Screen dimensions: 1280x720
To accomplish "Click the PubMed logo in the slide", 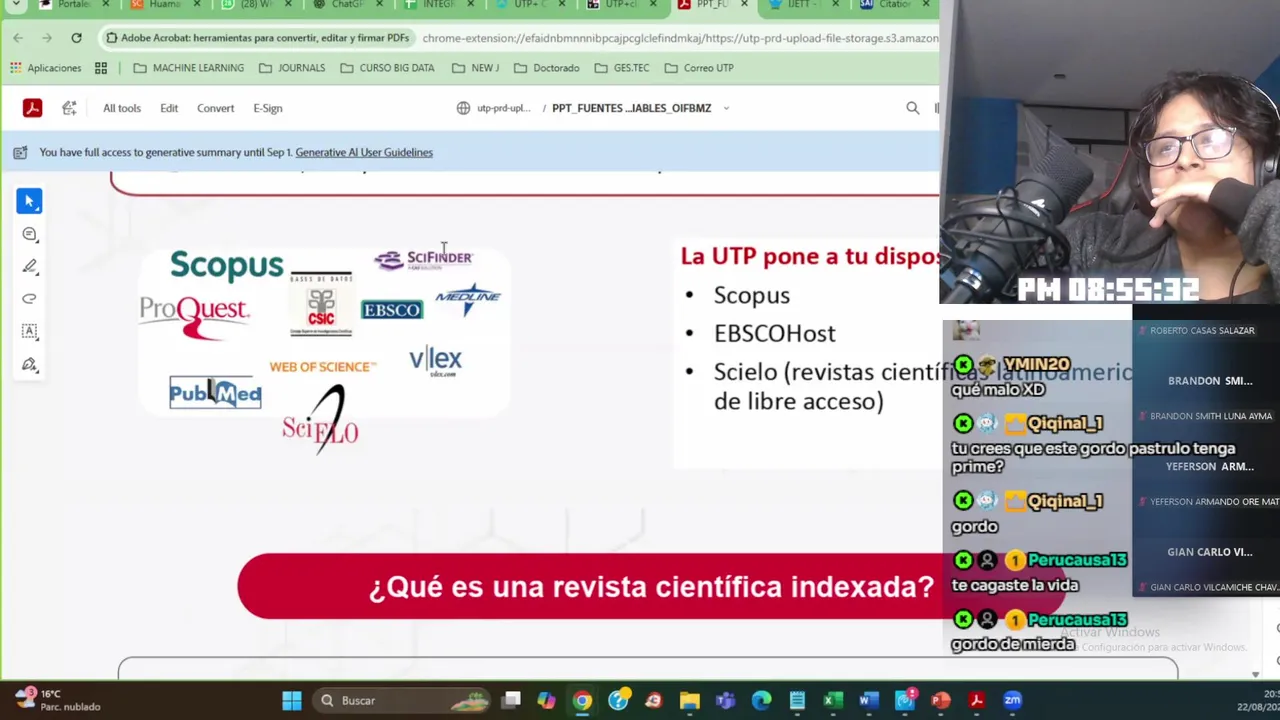I will (215, 393).
